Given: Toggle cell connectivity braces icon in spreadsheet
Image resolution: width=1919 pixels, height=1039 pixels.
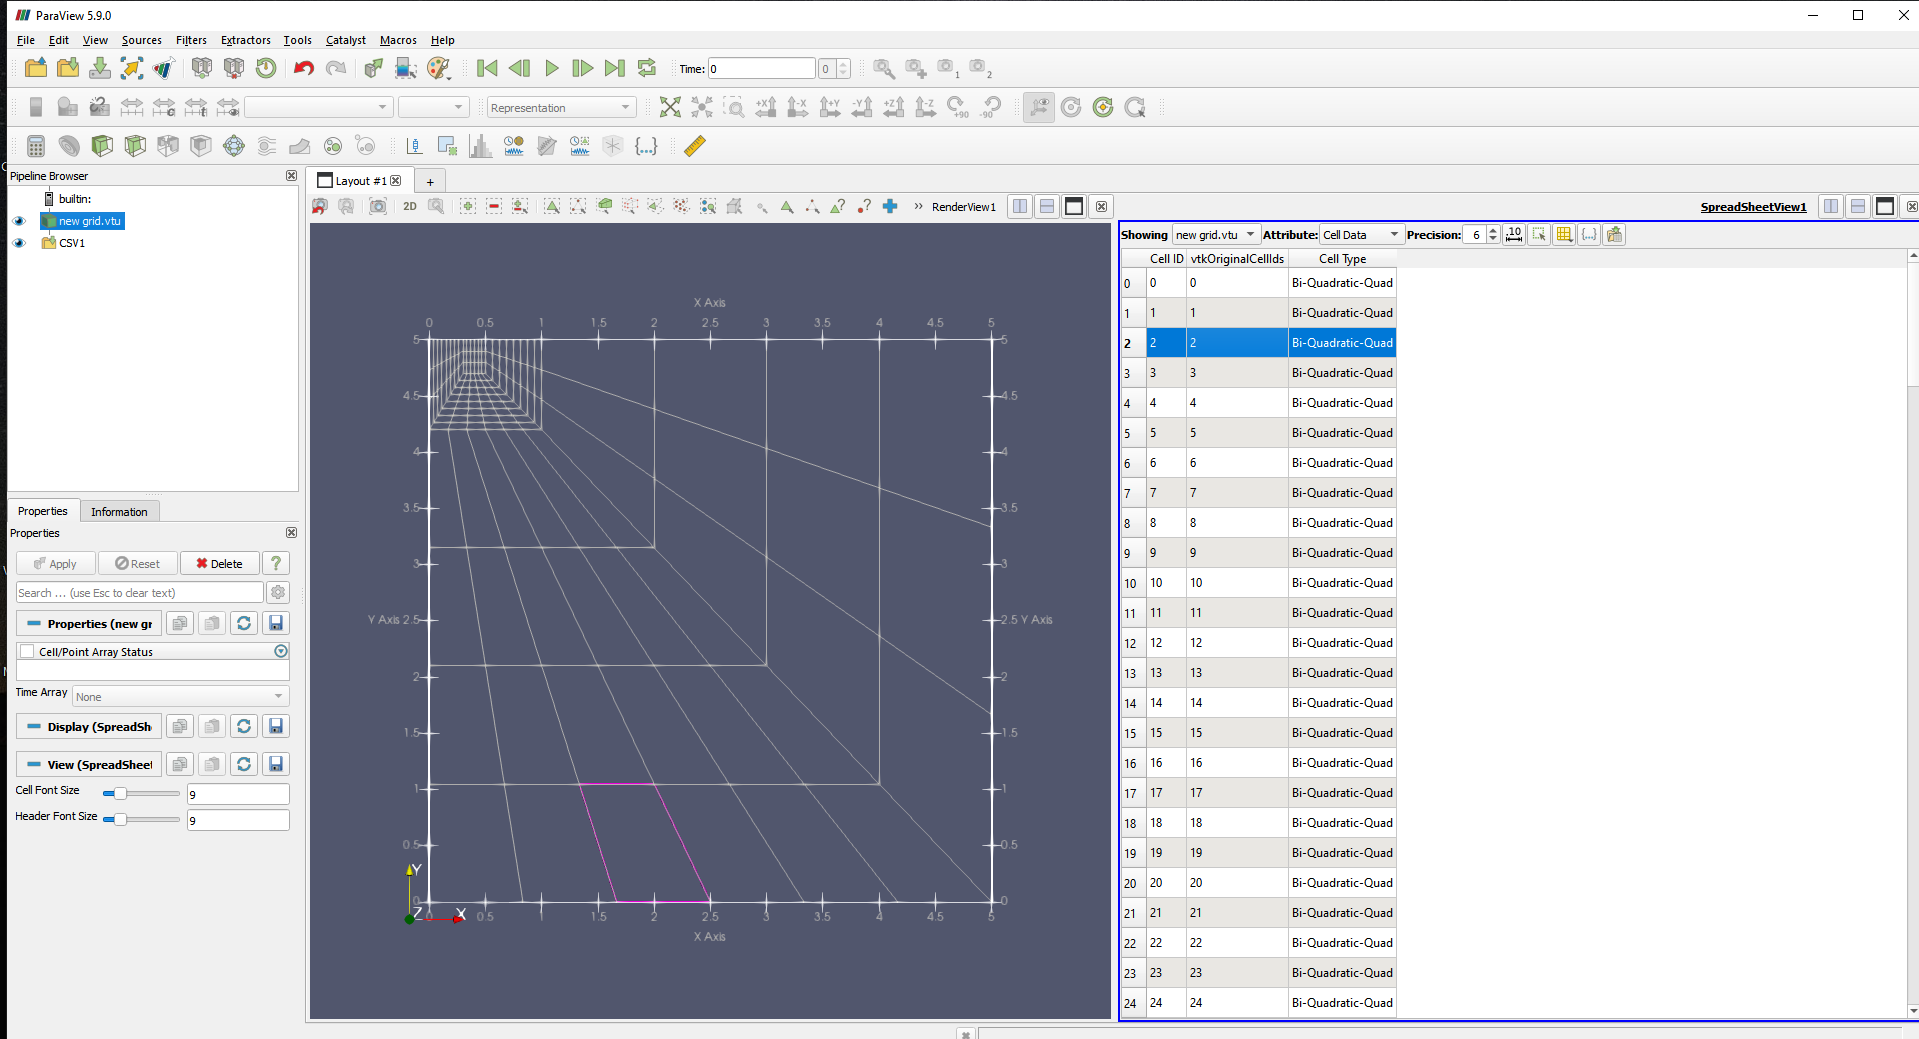Looking at the screenshot, I should [1589, 234].
